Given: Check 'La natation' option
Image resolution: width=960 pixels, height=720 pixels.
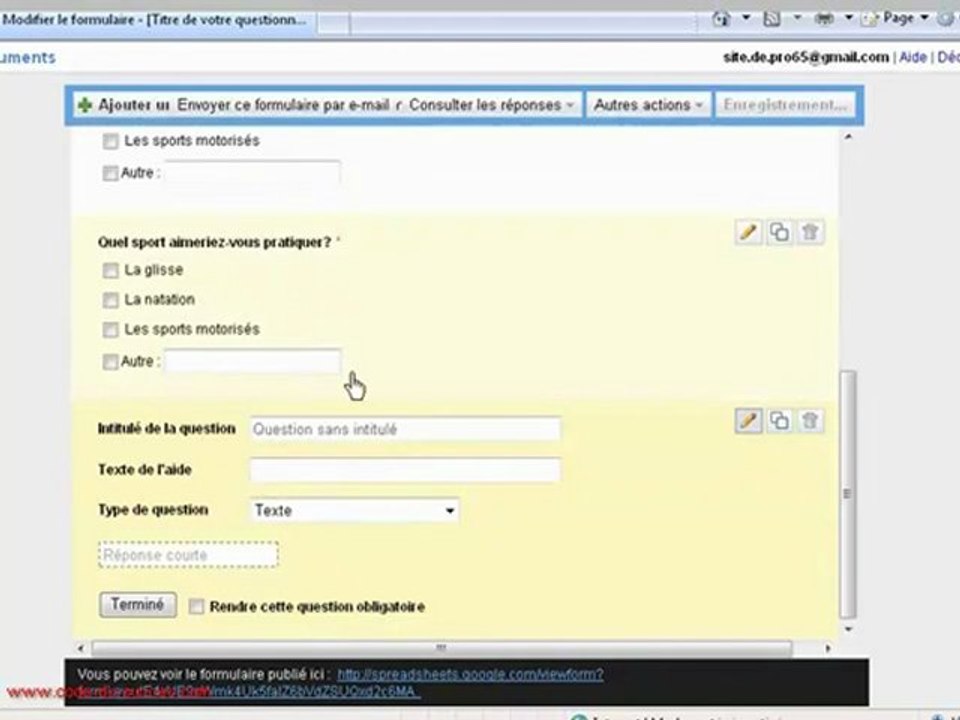Looking at the screenshot, I should [110, 299].
